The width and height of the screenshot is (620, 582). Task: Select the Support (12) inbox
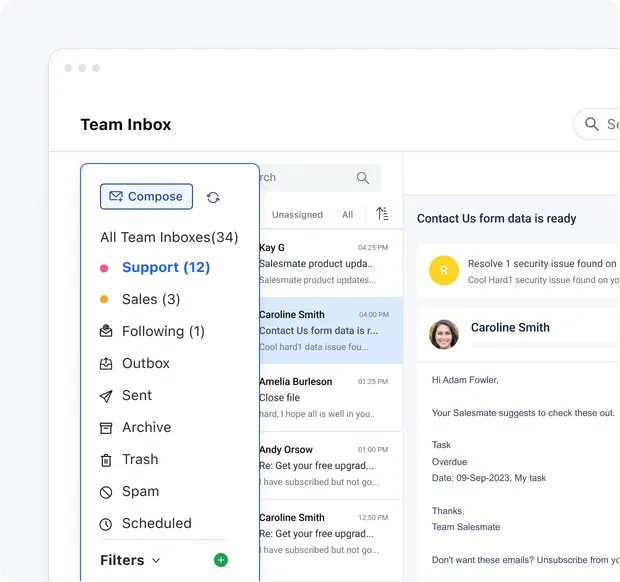pyautogui.click(x=166, y=267)
